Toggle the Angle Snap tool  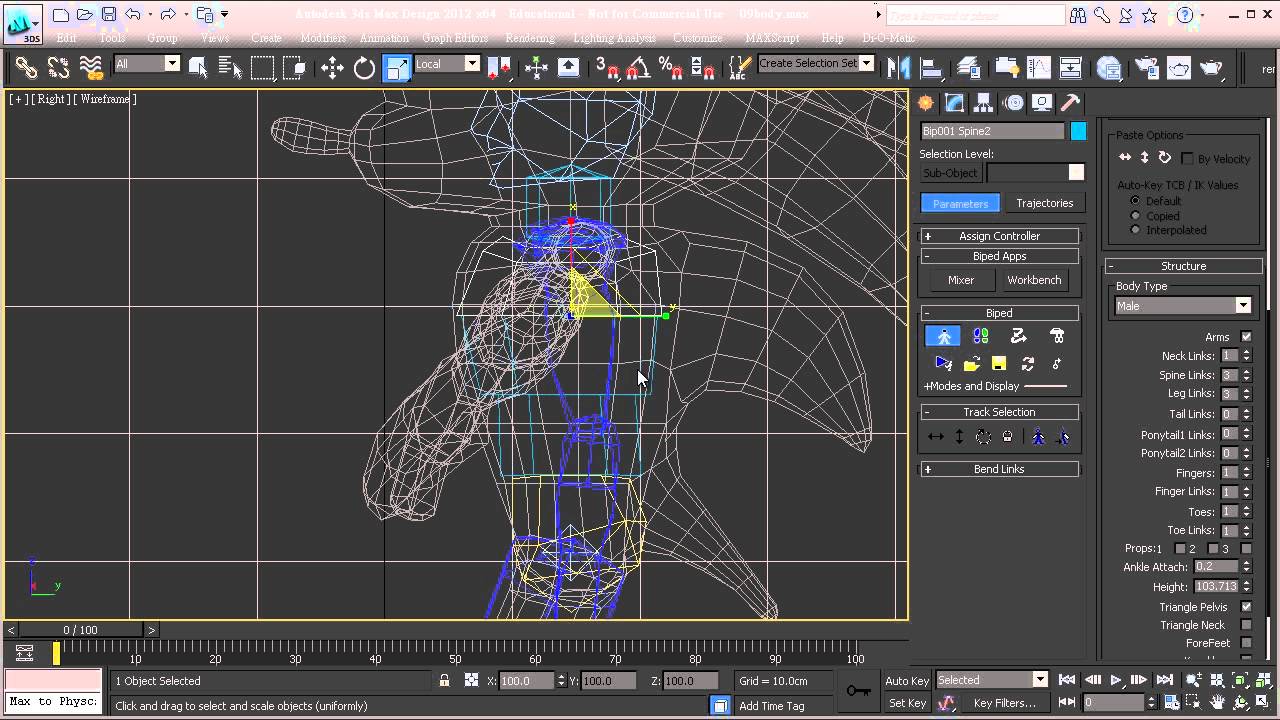point(639,68)
